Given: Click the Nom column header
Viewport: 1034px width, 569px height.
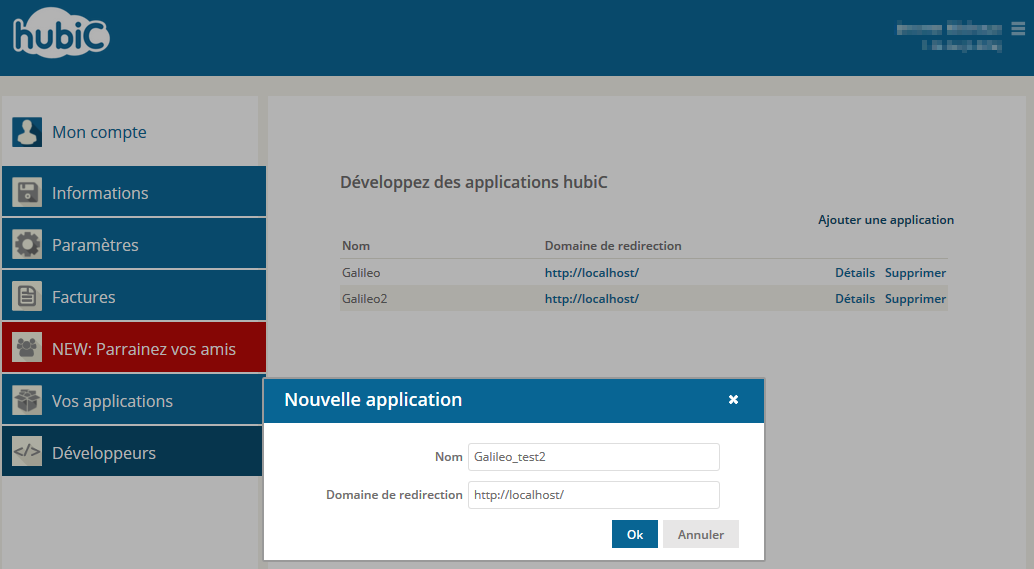Looking at the screenshot, I should pos(355,246).
